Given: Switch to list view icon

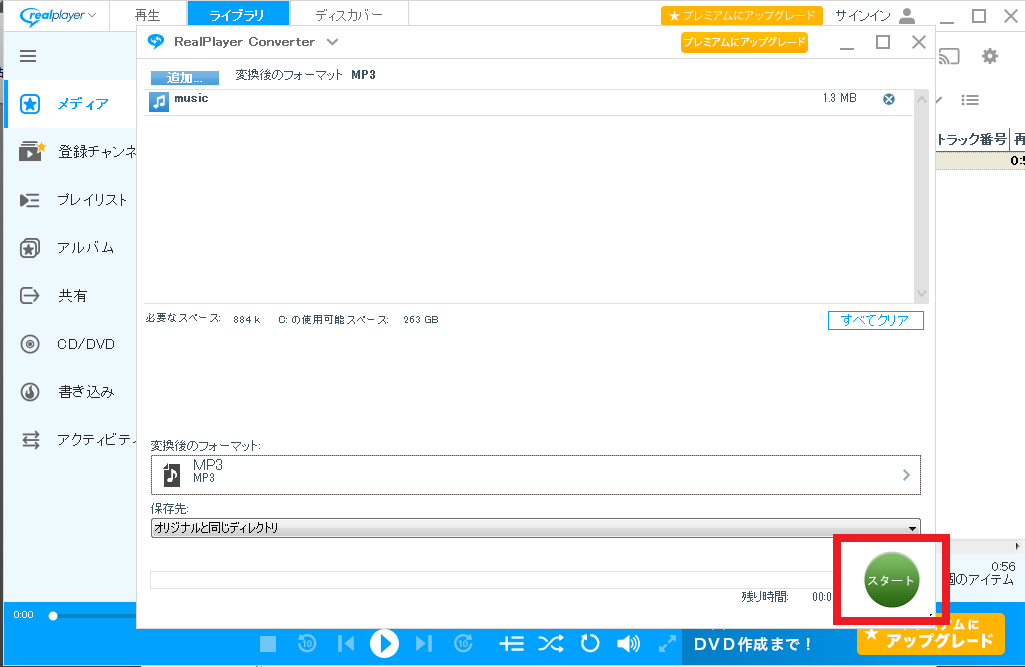Looking at the screenshot, I should coord(969,100).
